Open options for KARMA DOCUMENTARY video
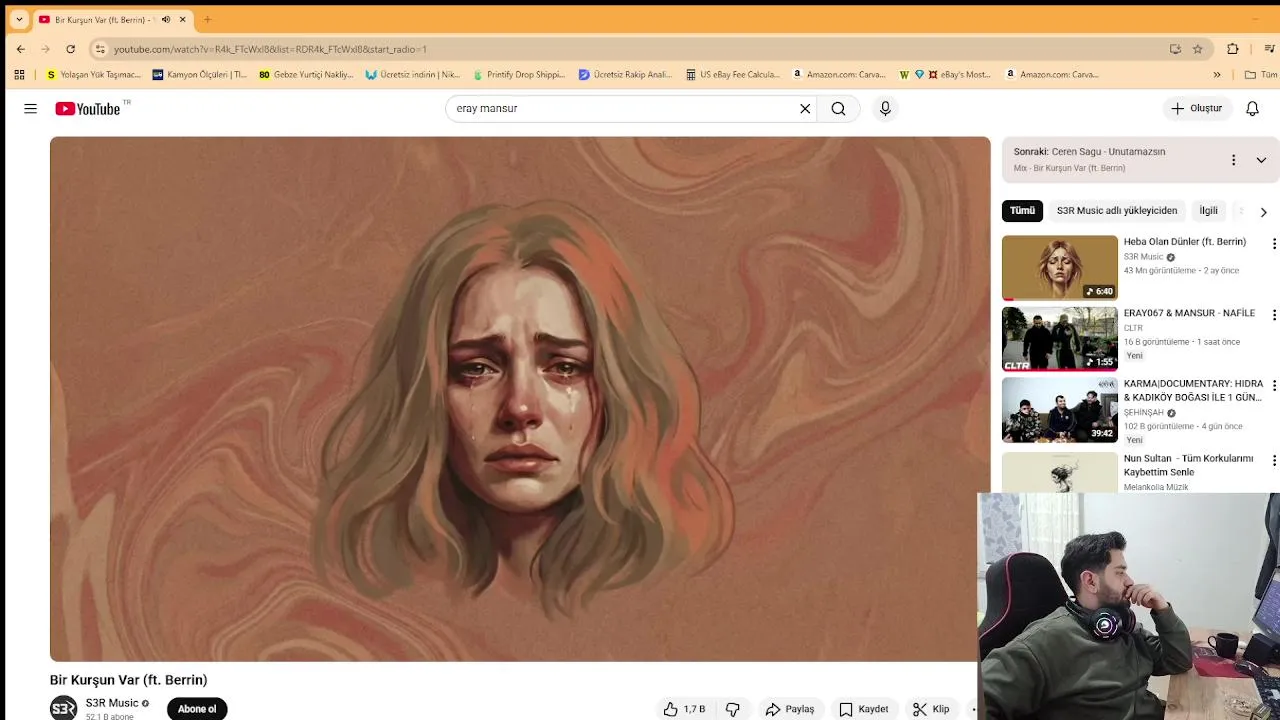Viewport: 1280px width, 720px height. click(x=1273, y=386)
